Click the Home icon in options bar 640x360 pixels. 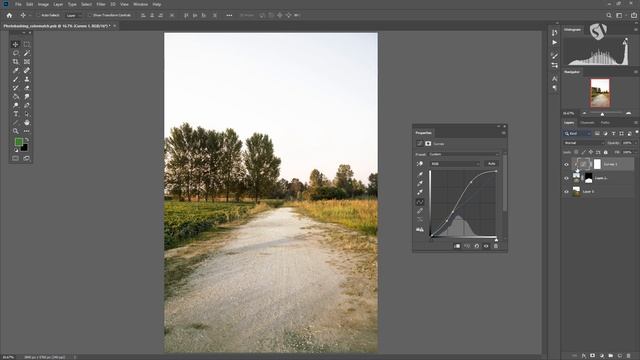[x=9, y=15]
